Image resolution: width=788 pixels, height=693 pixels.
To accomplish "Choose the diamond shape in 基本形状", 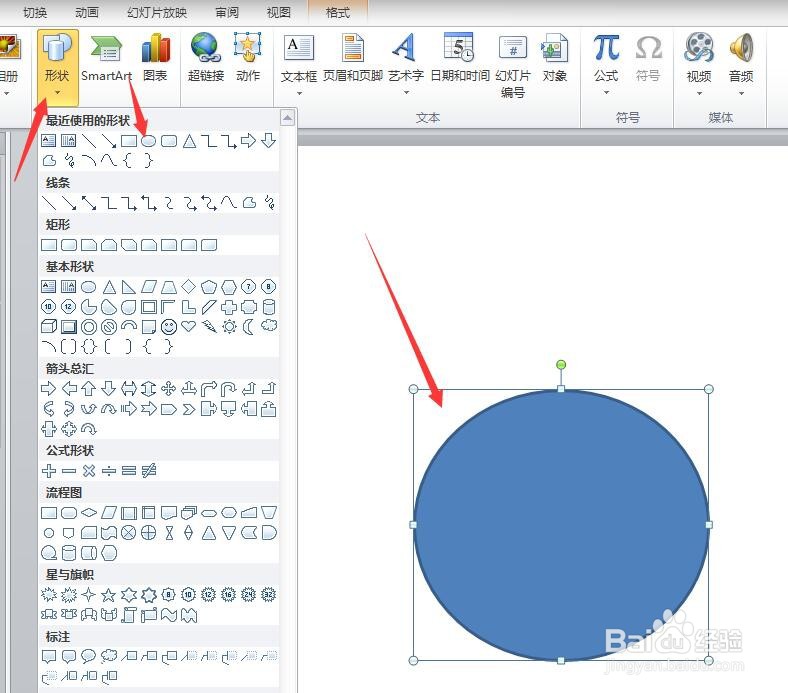I will [188, 286].
